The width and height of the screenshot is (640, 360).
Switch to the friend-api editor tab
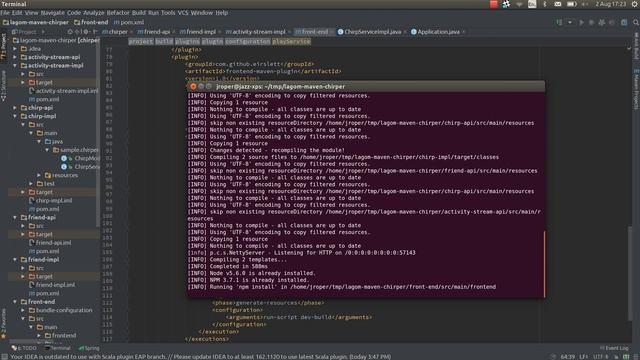tap(156, 32)
